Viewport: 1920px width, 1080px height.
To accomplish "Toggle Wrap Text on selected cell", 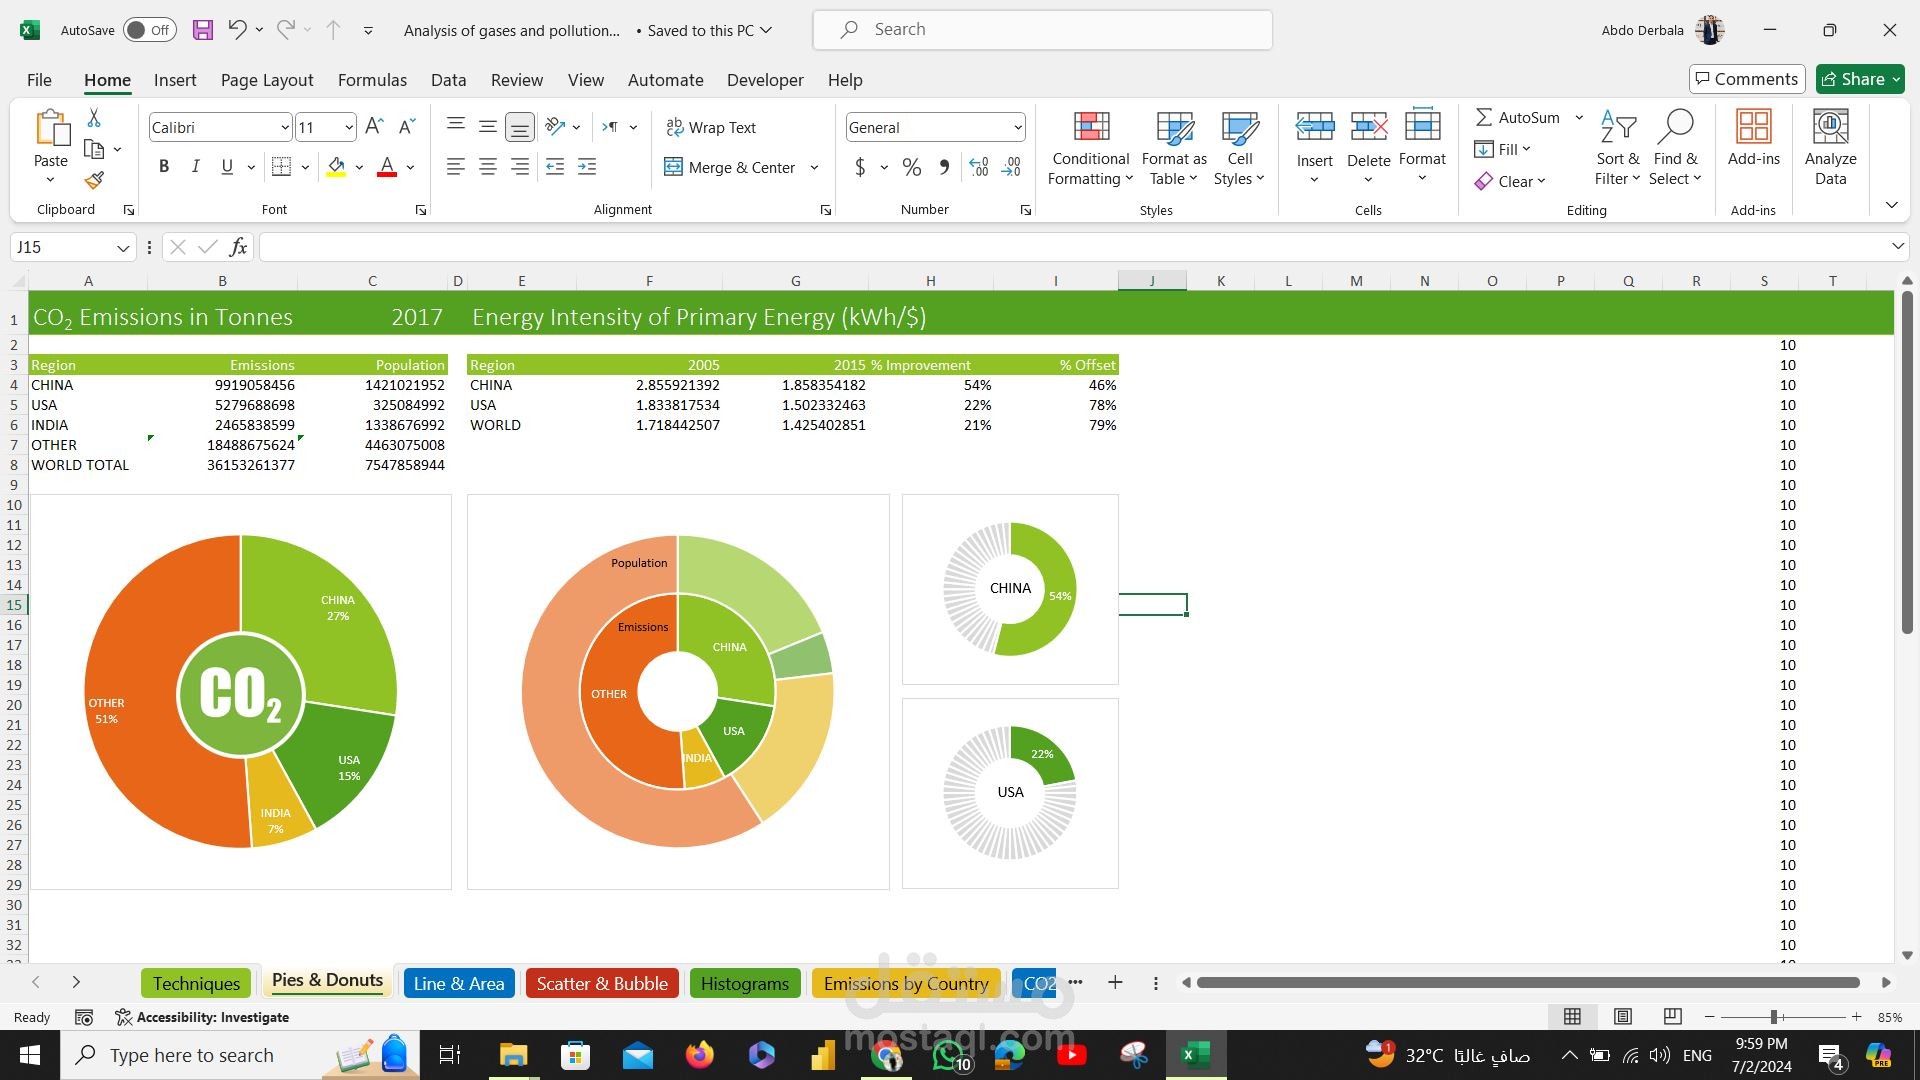I will [711, 127].
